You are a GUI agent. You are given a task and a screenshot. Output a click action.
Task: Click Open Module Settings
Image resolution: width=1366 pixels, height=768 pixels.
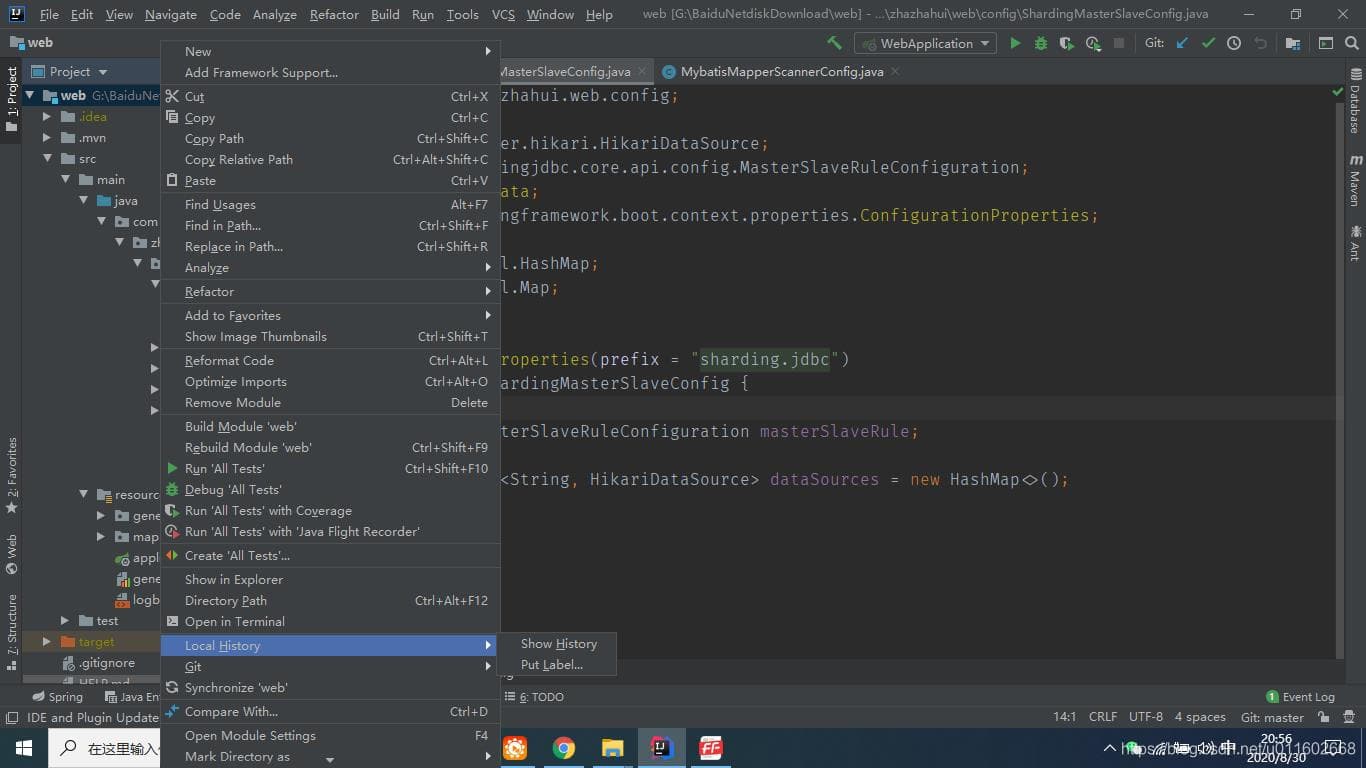[x=330, y=736]
